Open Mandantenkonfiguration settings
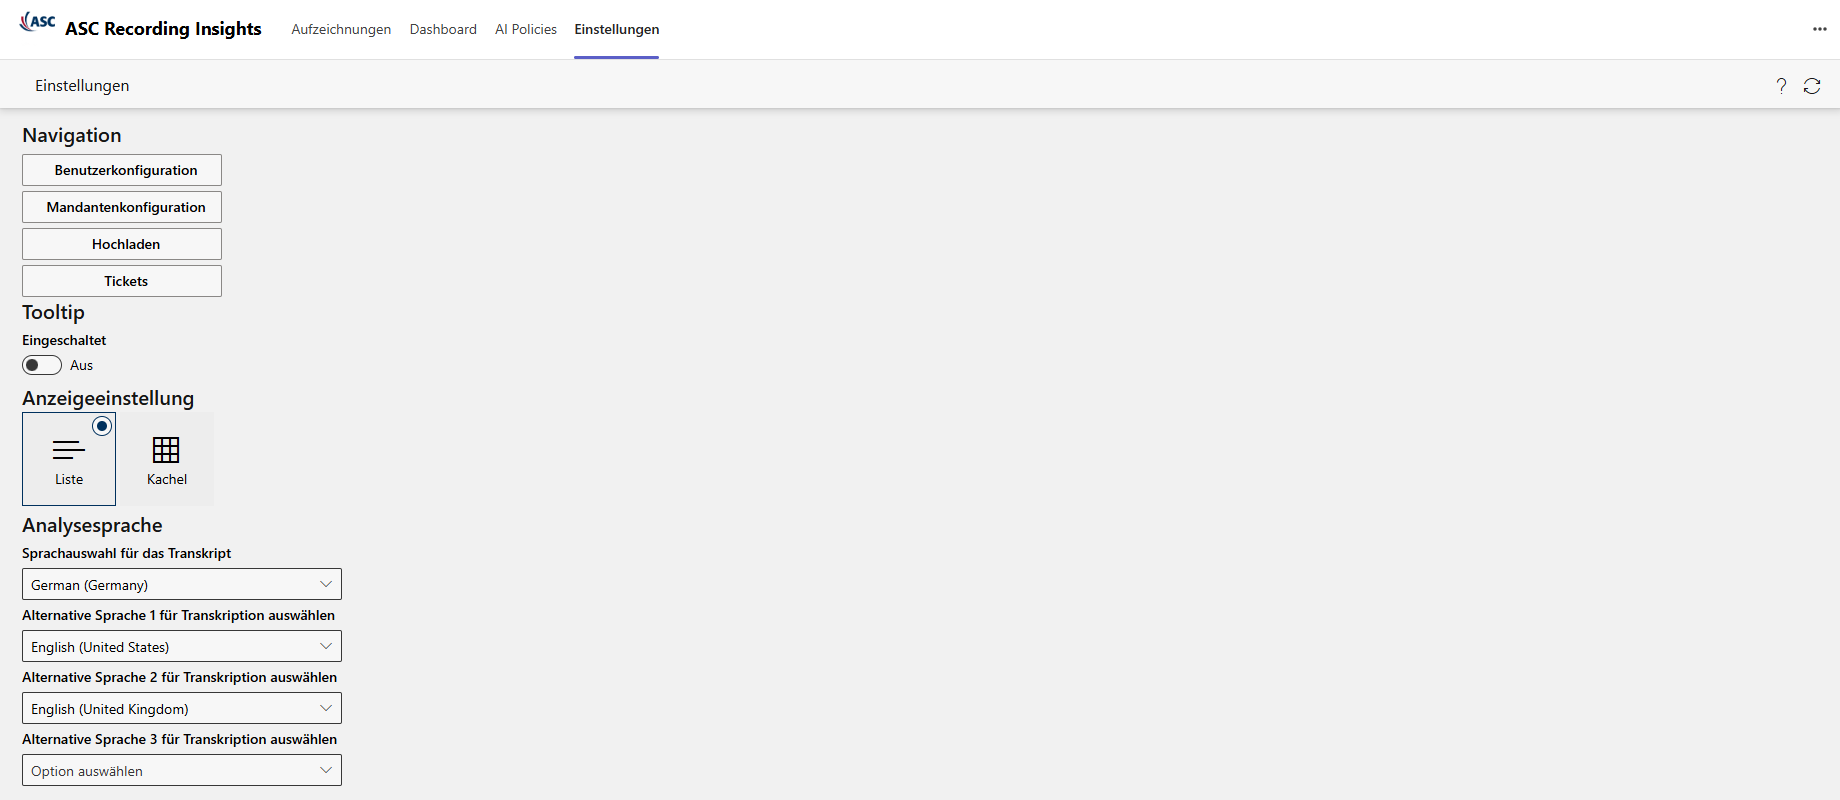Screen dimensions: 1840x800 tap(122, 207)
